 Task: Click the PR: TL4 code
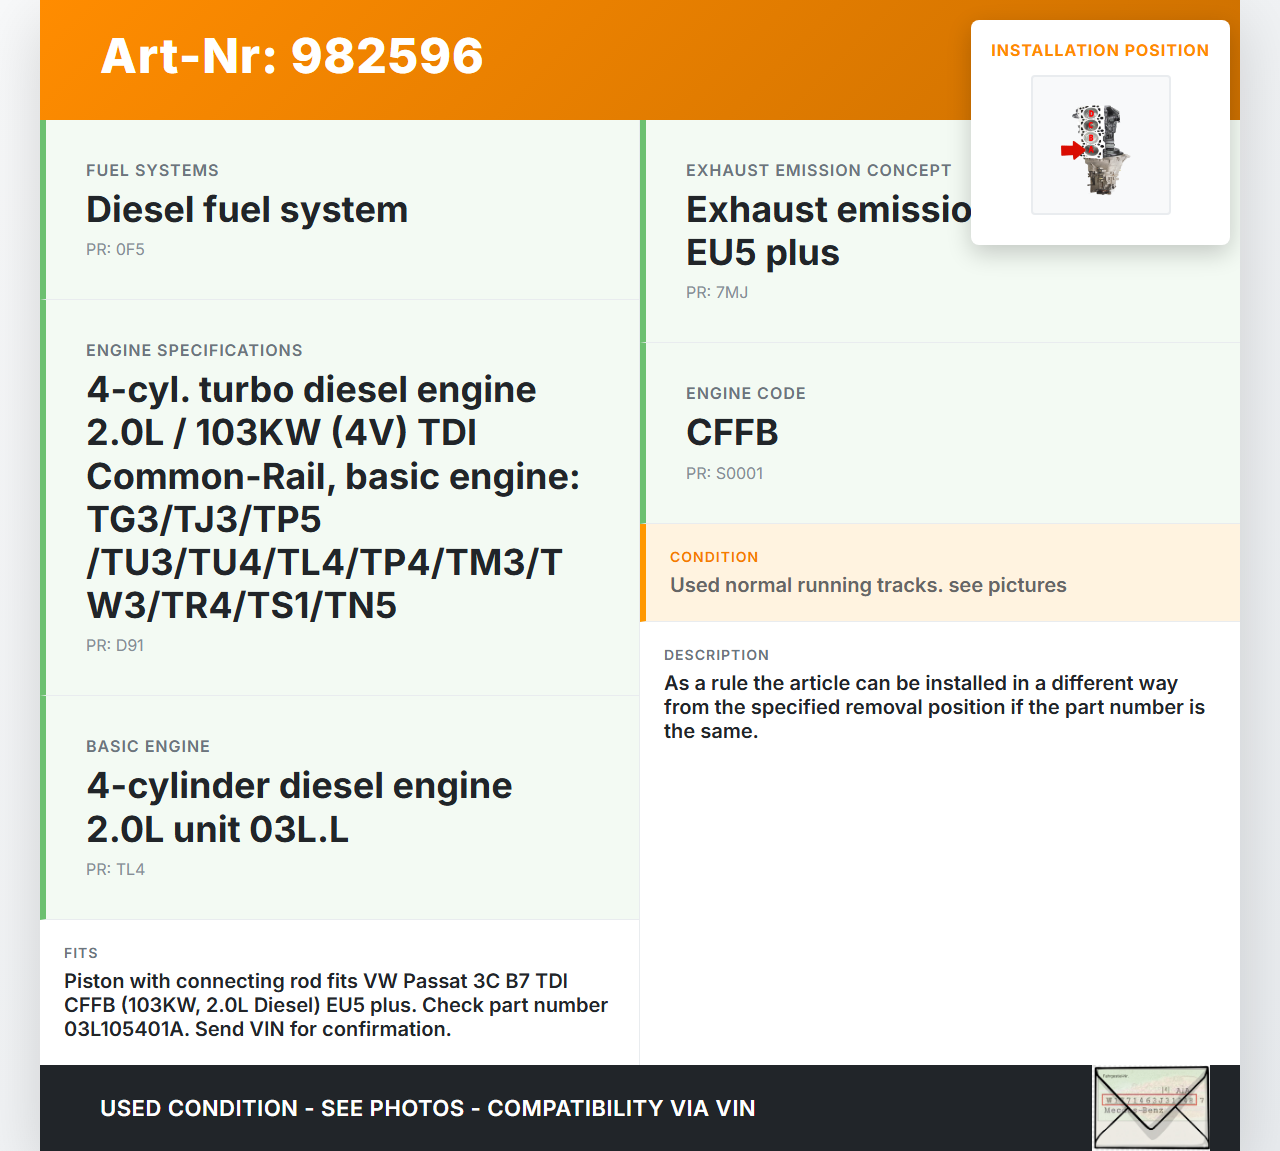115,869
